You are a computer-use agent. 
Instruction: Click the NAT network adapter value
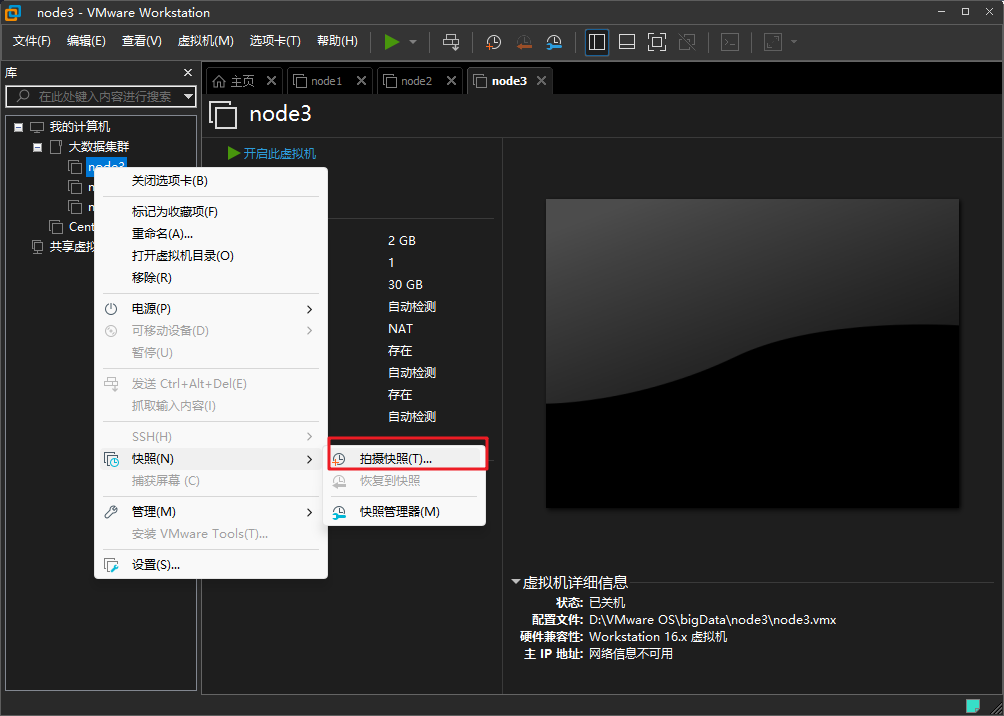pos(400,329)
